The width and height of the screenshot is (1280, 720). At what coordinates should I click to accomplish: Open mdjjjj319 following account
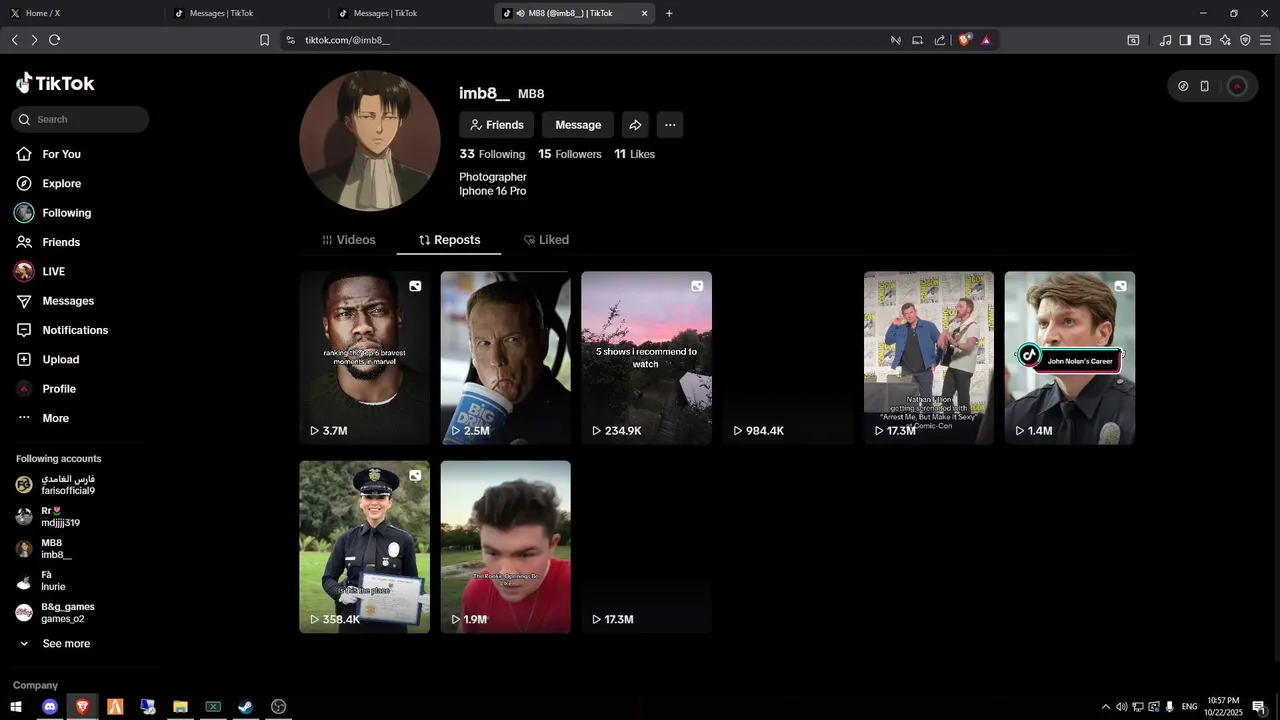tap(48, 517)
